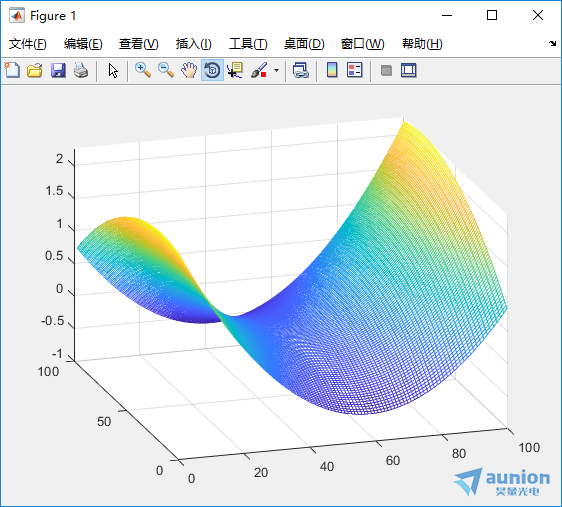This screenshot has width=562, height=507.
Task: Click the dock figure arrow at menu bar end
Action: [552, 43]
